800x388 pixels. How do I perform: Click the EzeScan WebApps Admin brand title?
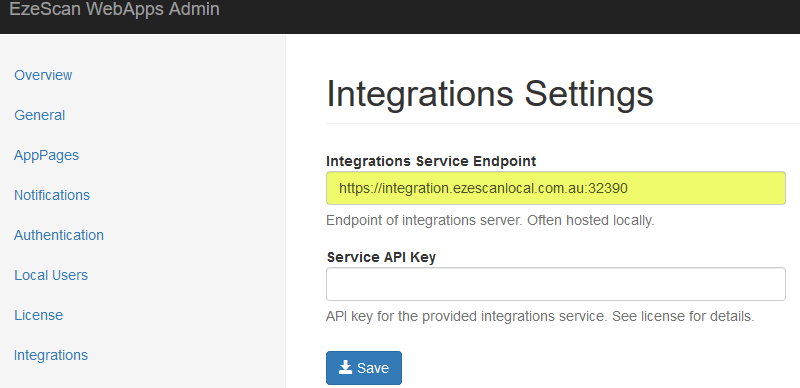(115, 9)
